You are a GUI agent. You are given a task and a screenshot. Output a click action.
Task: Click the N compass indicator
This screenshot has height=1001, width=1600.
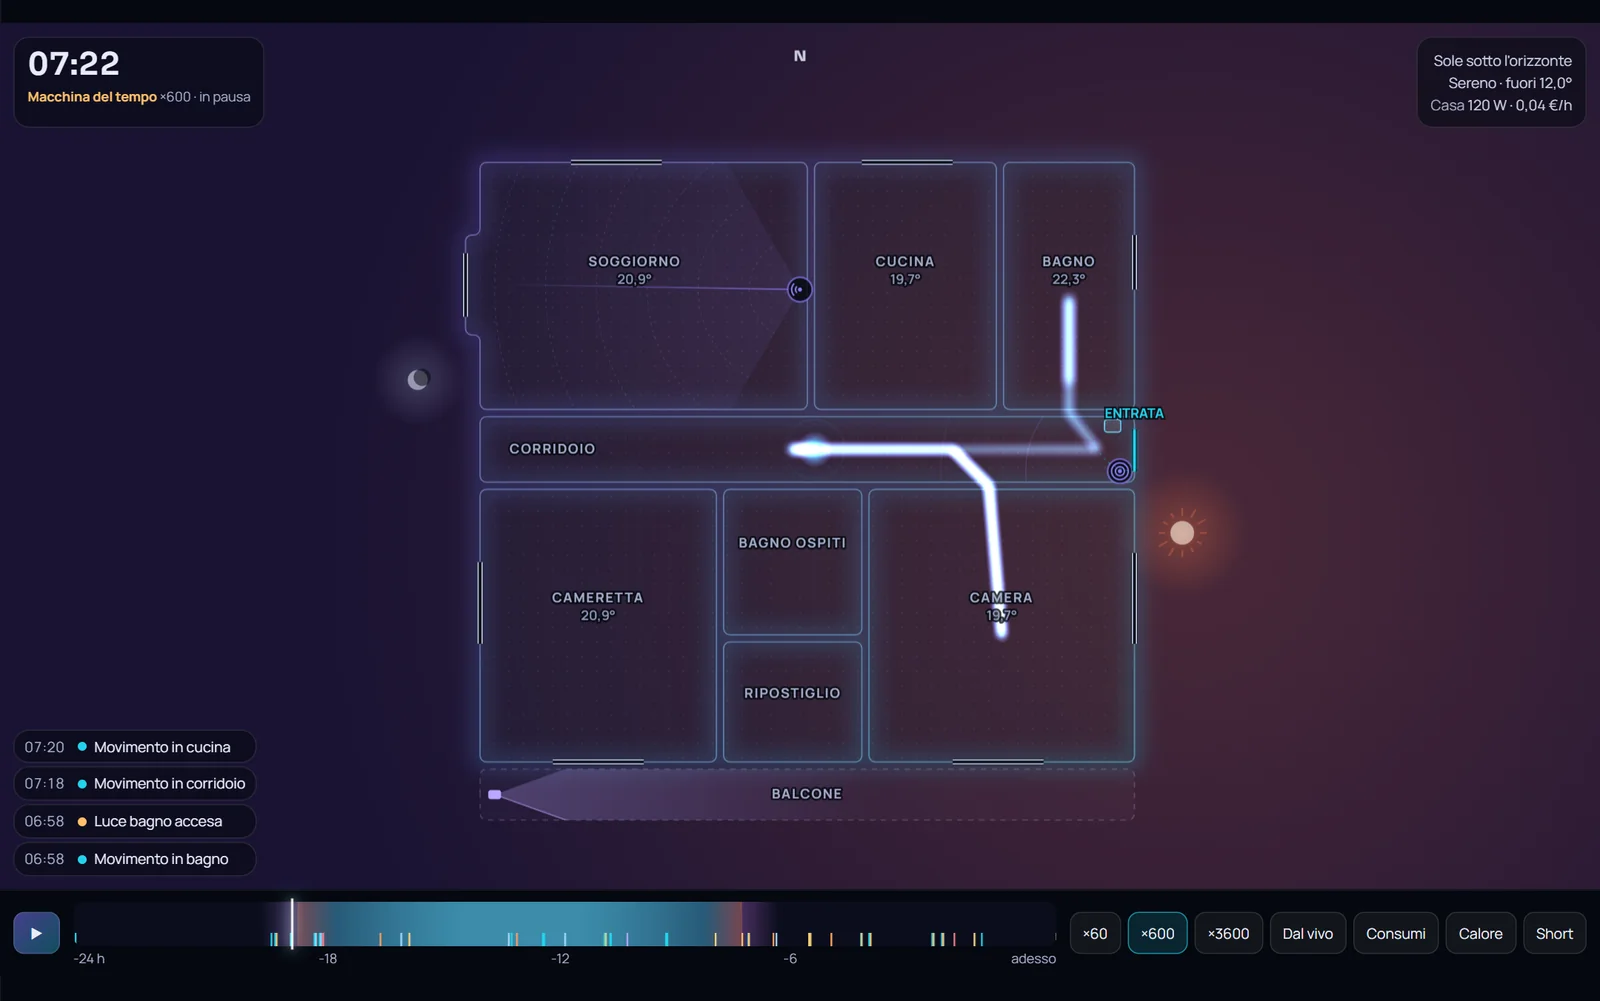coord(800,56)
